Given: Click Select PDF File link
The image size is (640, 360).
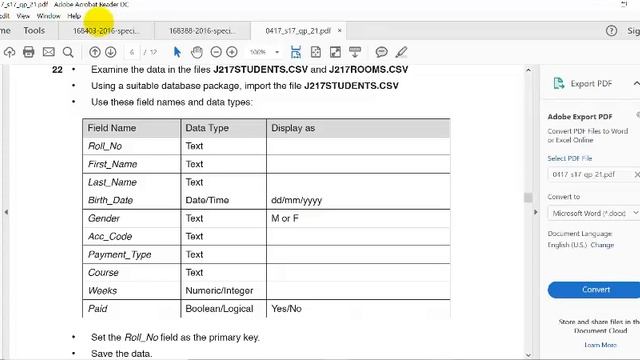Looking at the screenshot, I should pyautogui.click(x=570, y=158).
